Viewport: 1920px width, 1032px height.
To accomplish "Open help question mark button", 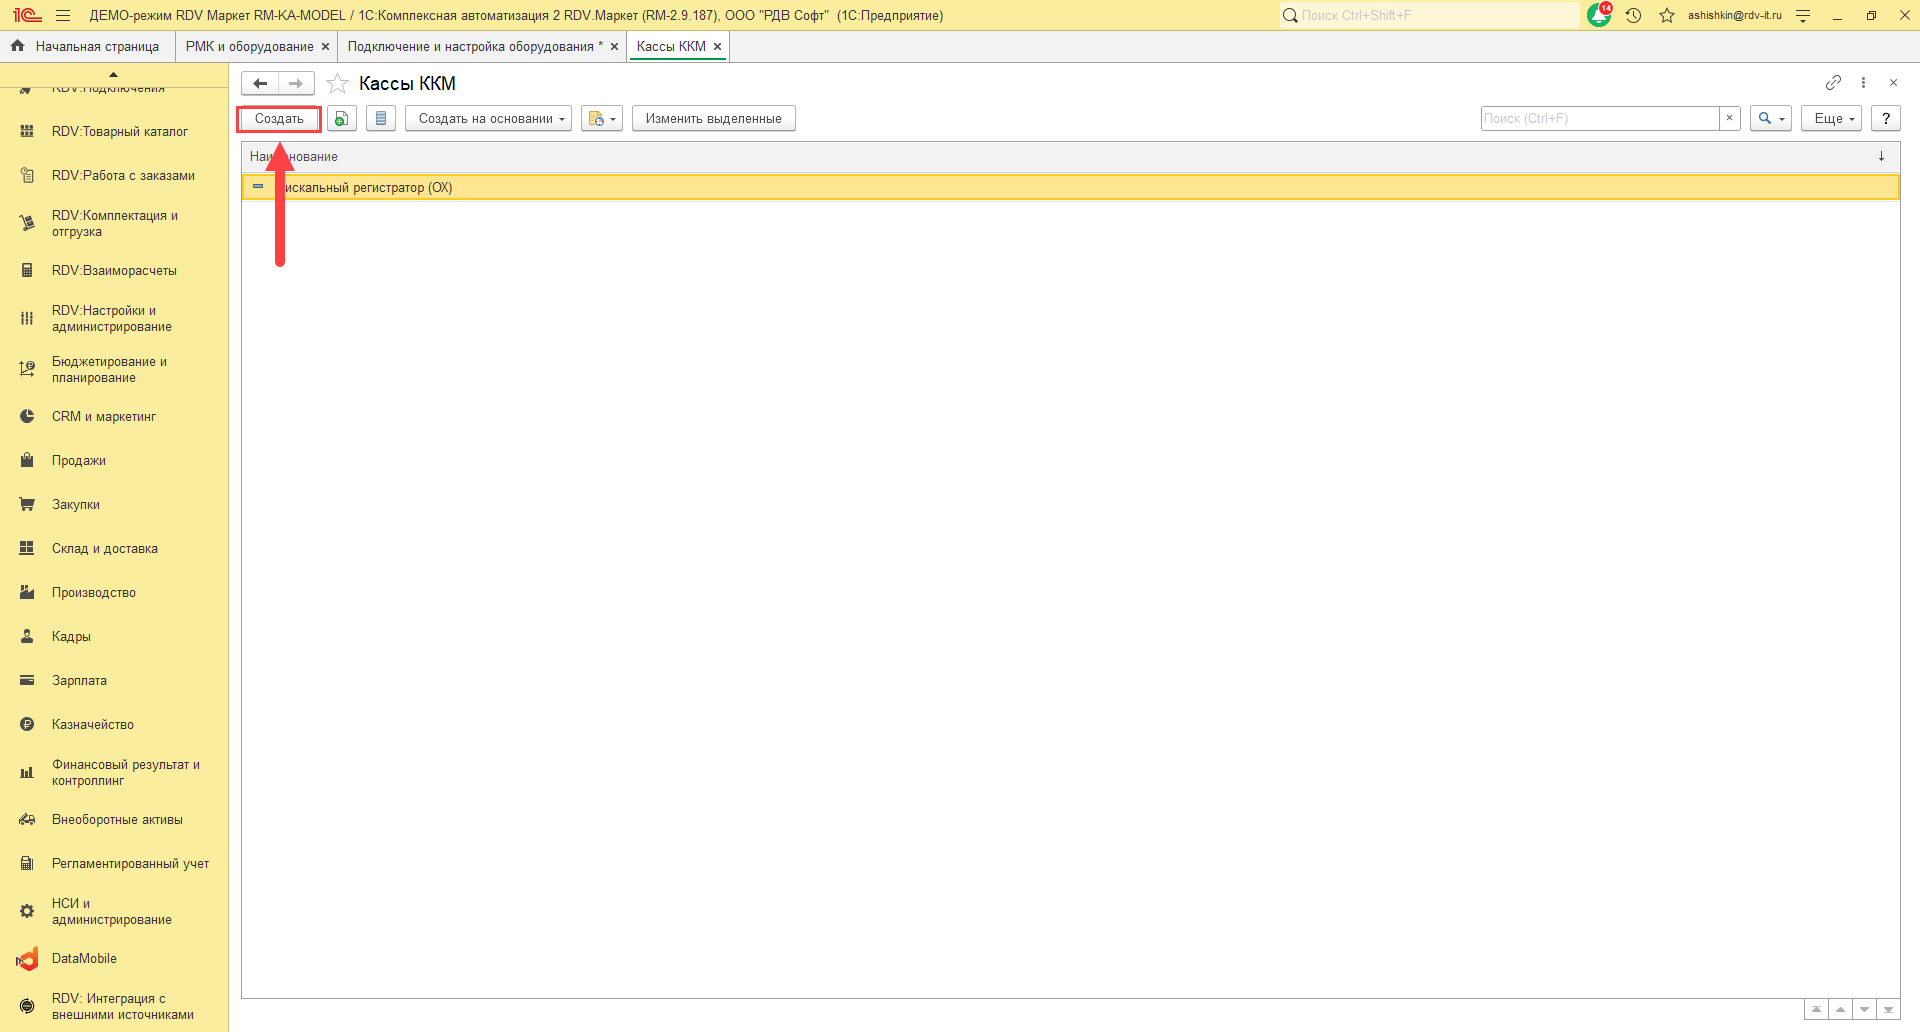I will click(1886, 118).
